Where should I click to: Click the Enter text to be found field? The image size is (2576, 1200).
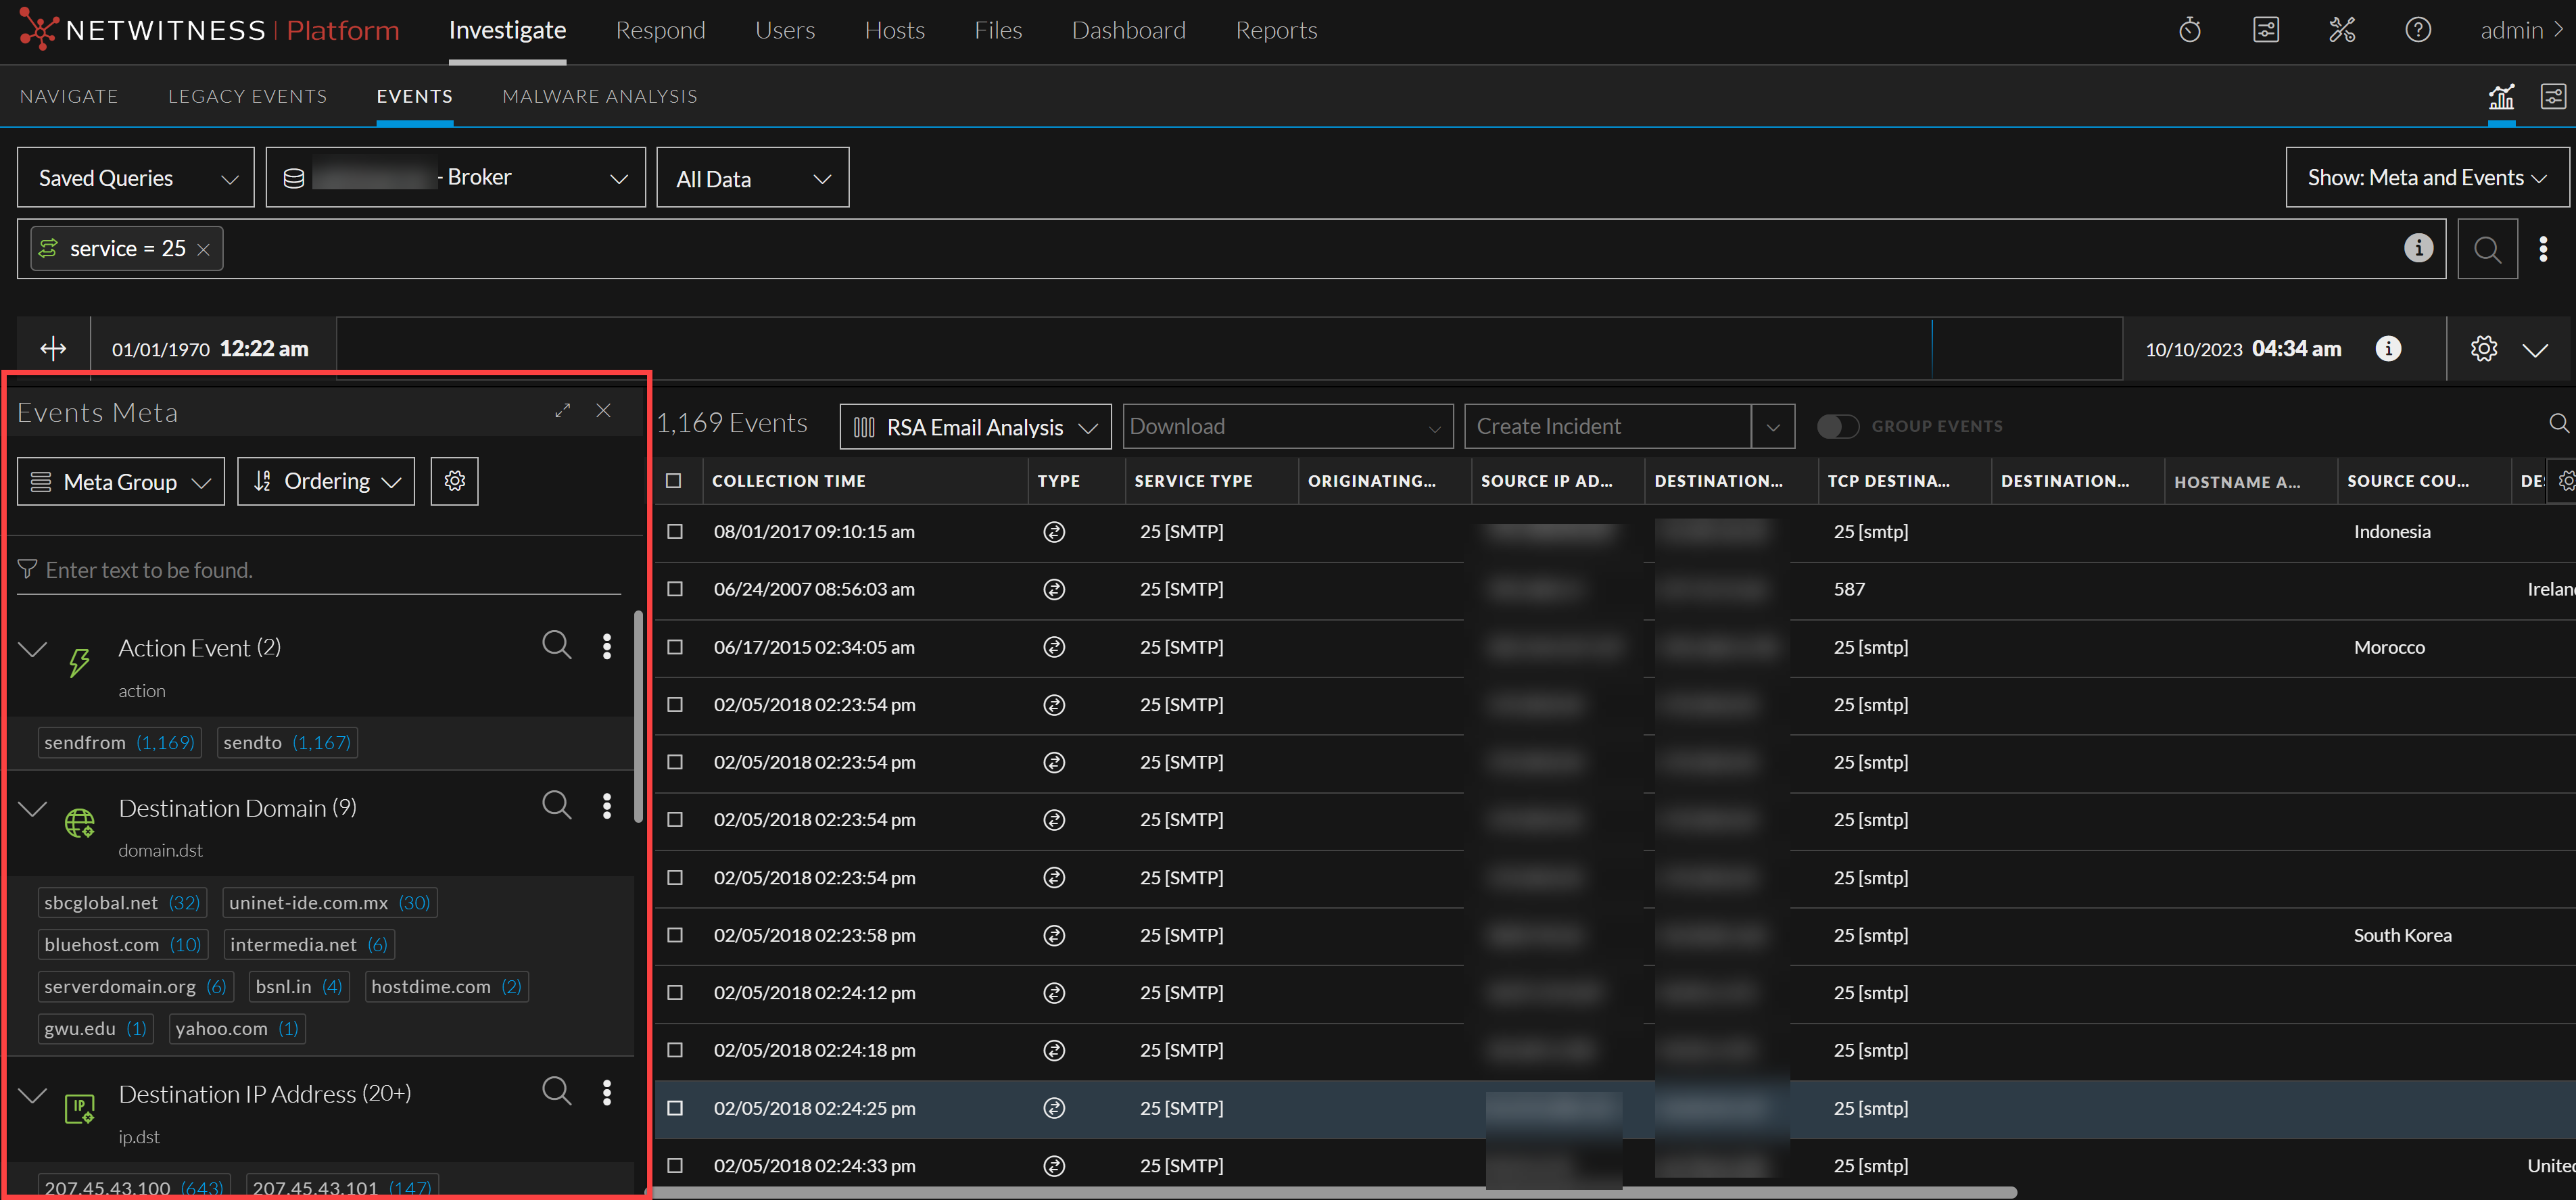point(320,570)
